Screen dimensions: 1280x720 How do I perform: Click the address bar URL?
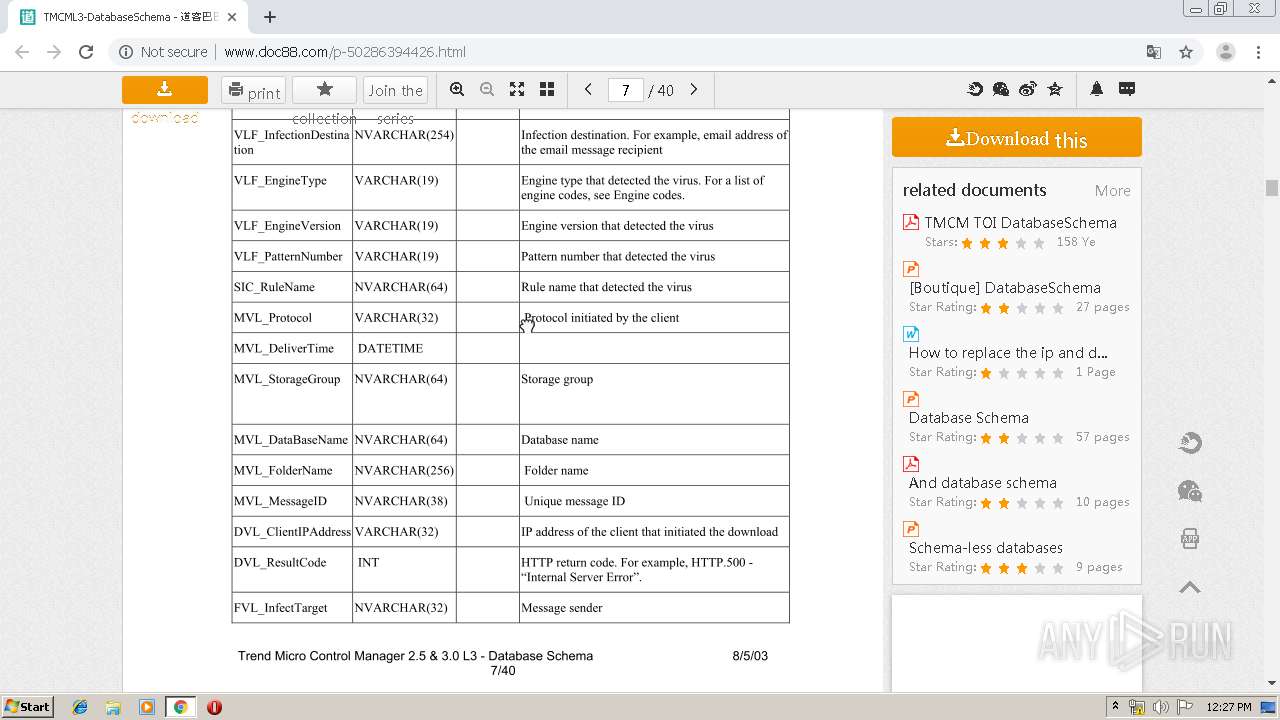tap(345, 52)
